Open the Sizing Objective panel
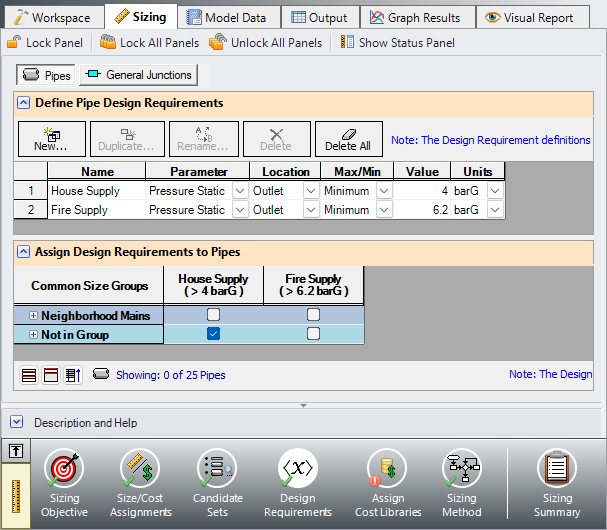Screen dimensions: 607x530 [64, 482]
